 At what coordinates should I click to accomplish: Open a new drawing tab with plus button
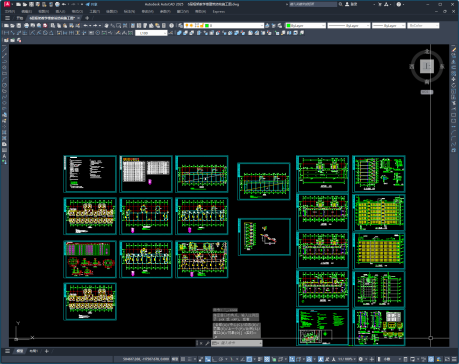(x=87, y=18)
